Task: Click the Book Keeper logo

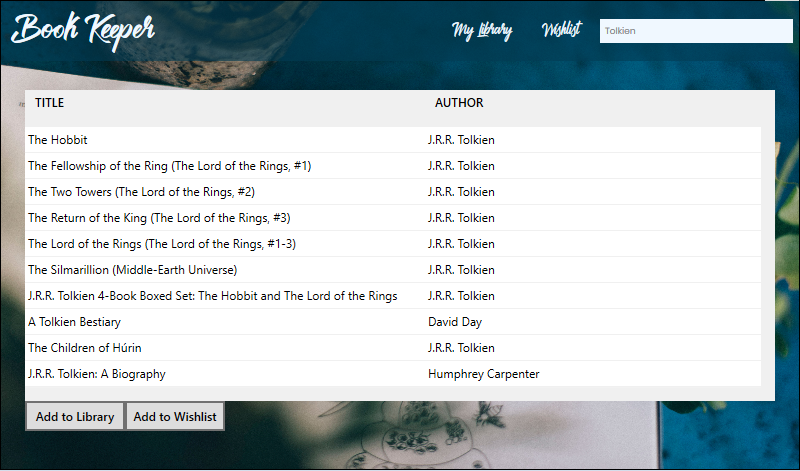Action: 83,29
